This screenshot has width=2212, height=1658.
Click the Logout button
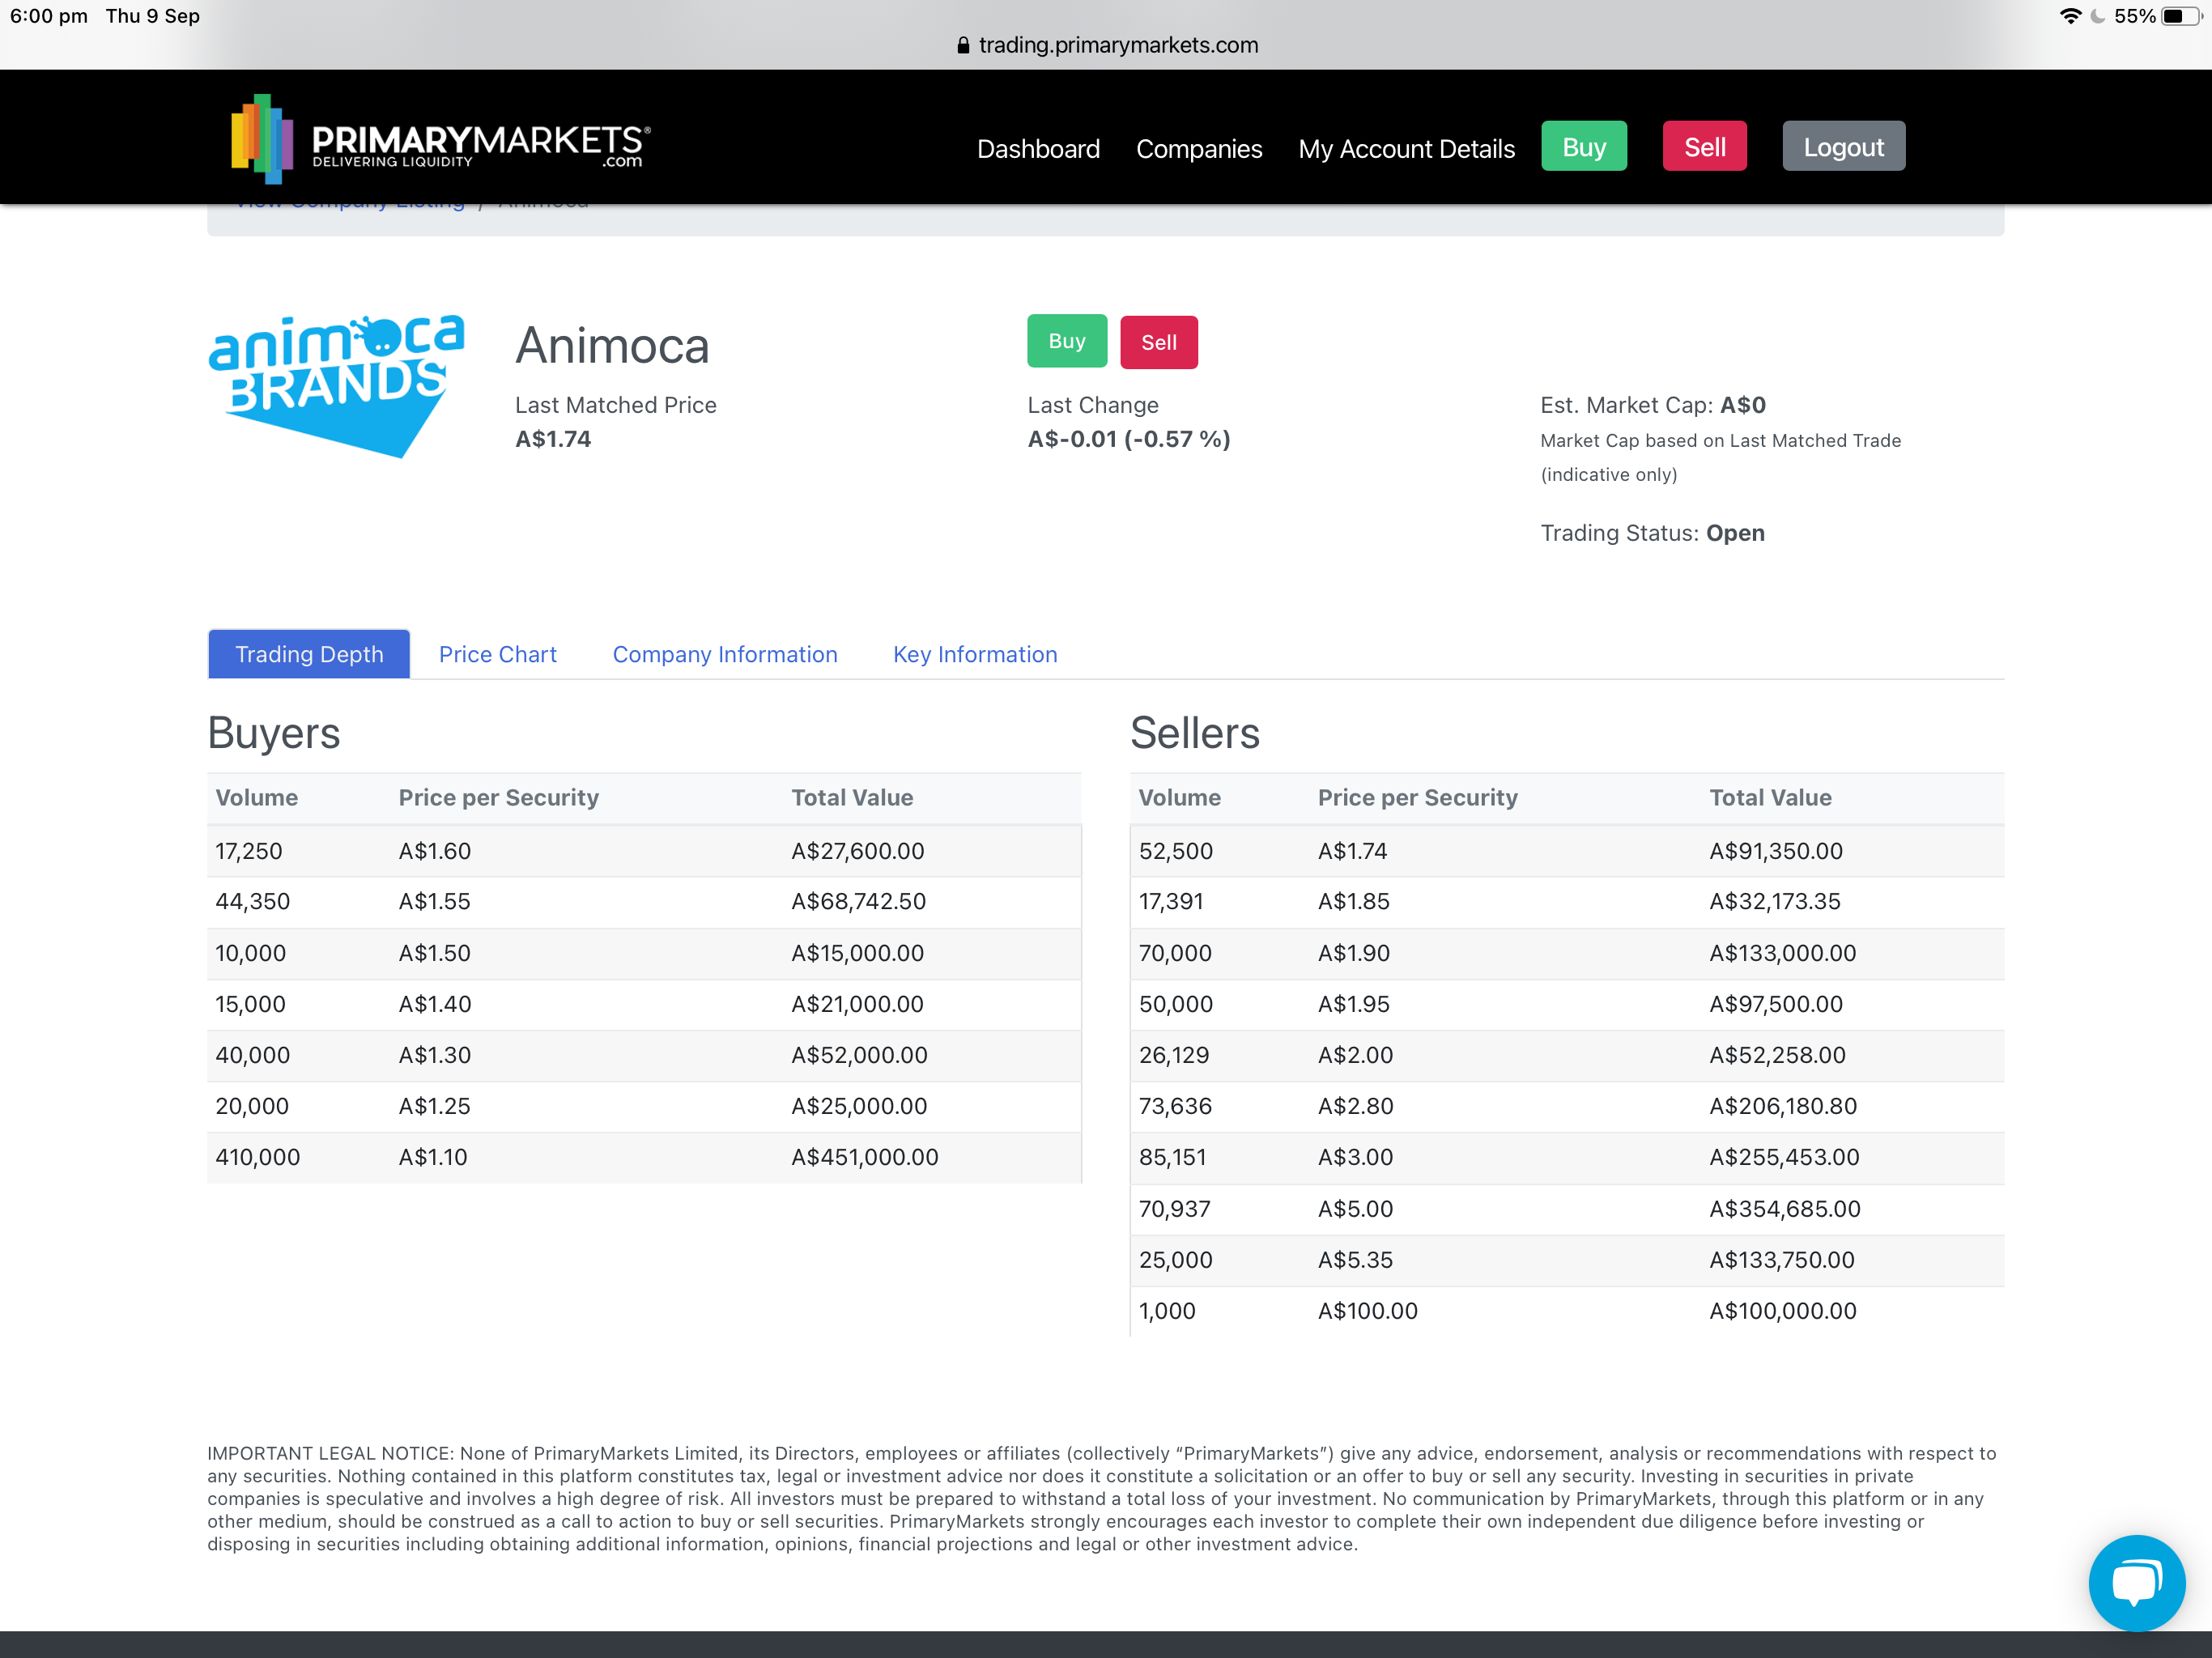pyautogui.click(x=1843, y=147)
